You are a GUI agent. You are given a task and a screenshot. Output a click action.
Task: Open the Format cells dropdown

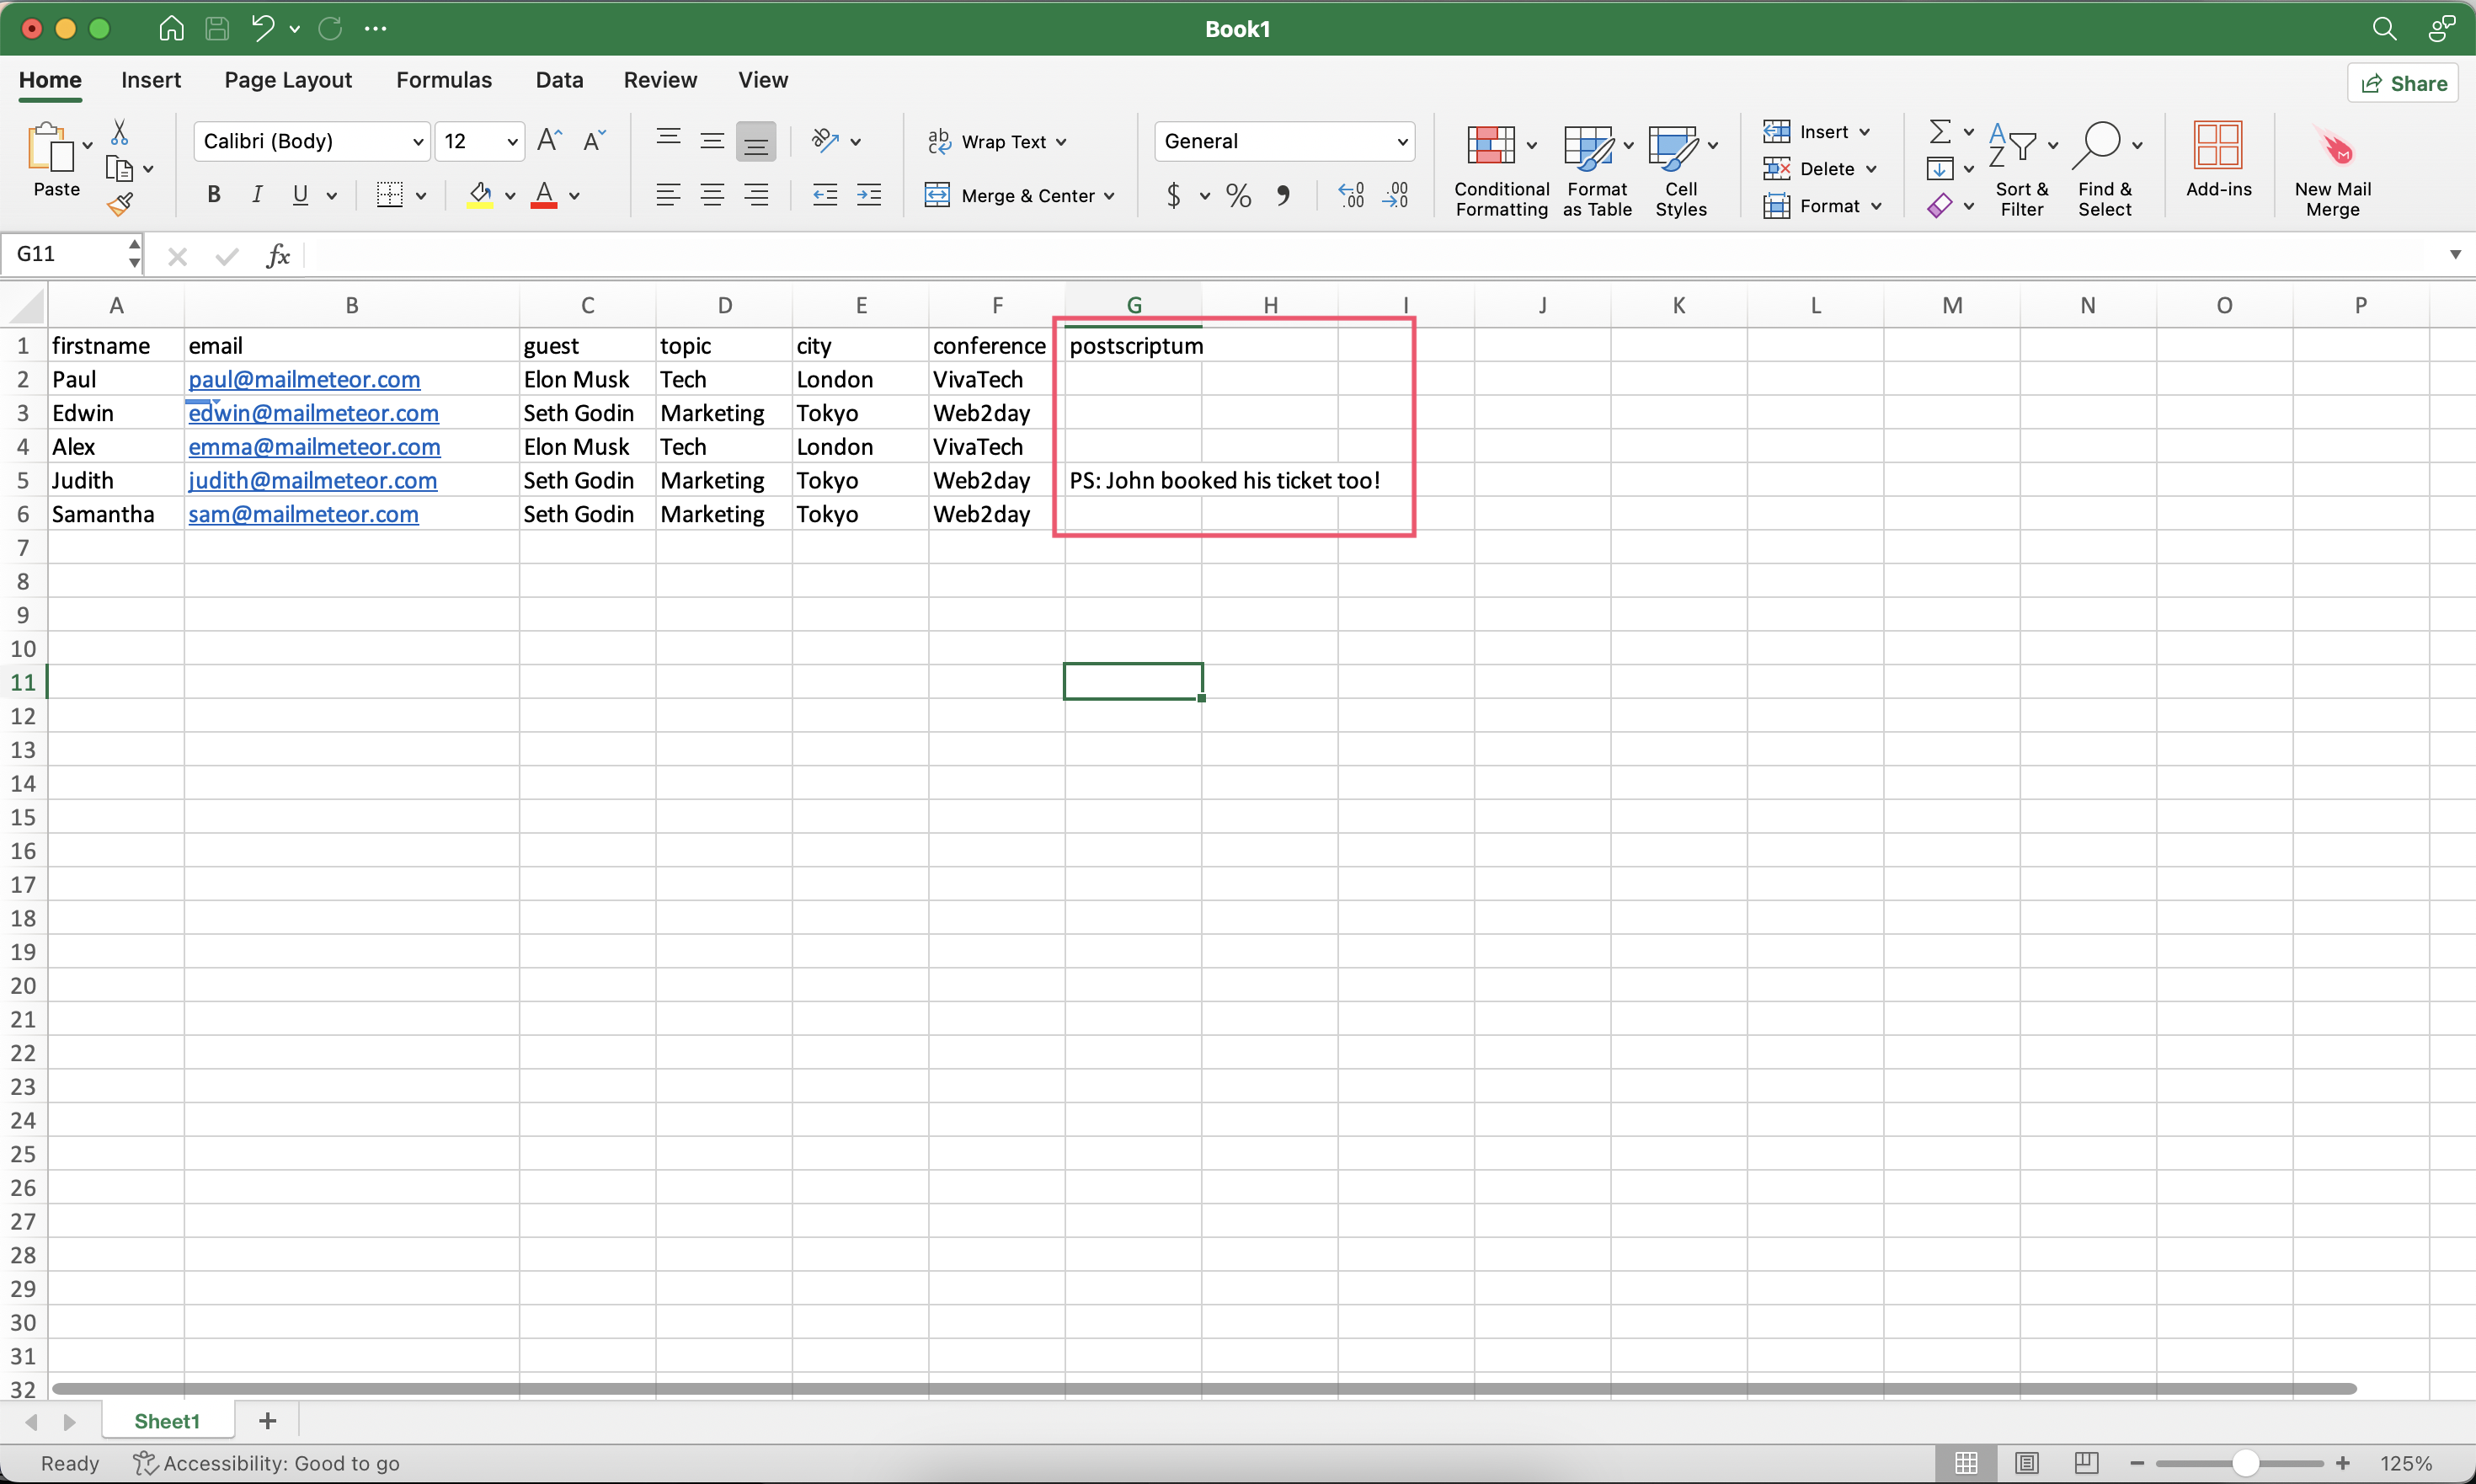coord(1823,206)
